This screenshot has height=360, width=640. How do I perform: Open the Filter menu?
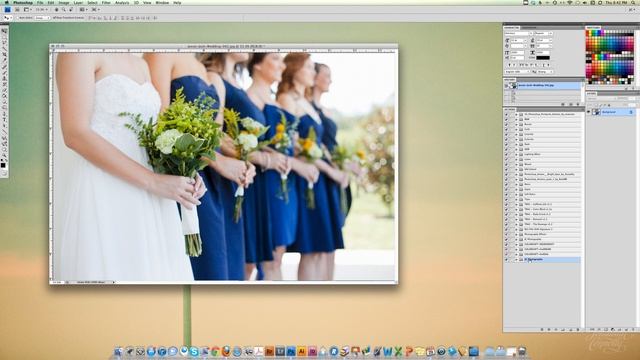click(106, 2)
